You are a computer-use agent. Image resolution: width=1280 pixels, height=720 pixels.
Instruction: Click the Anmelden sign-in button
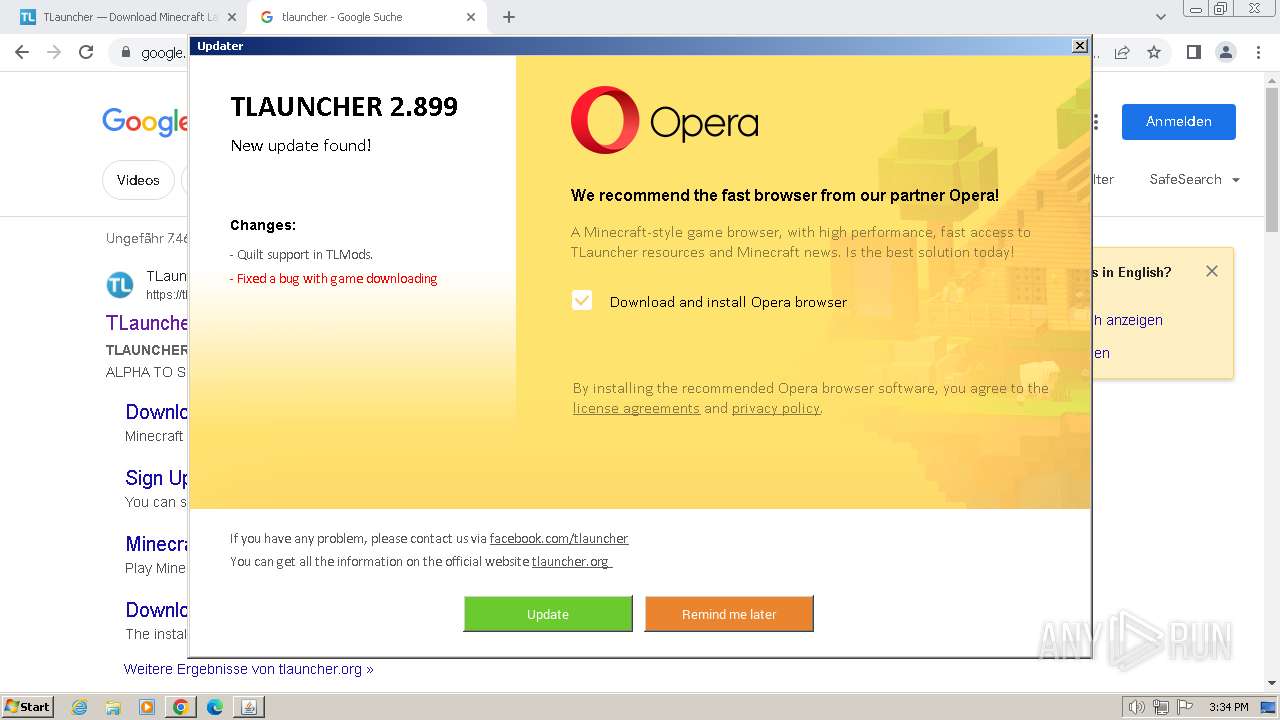[x=1178, y=121]
